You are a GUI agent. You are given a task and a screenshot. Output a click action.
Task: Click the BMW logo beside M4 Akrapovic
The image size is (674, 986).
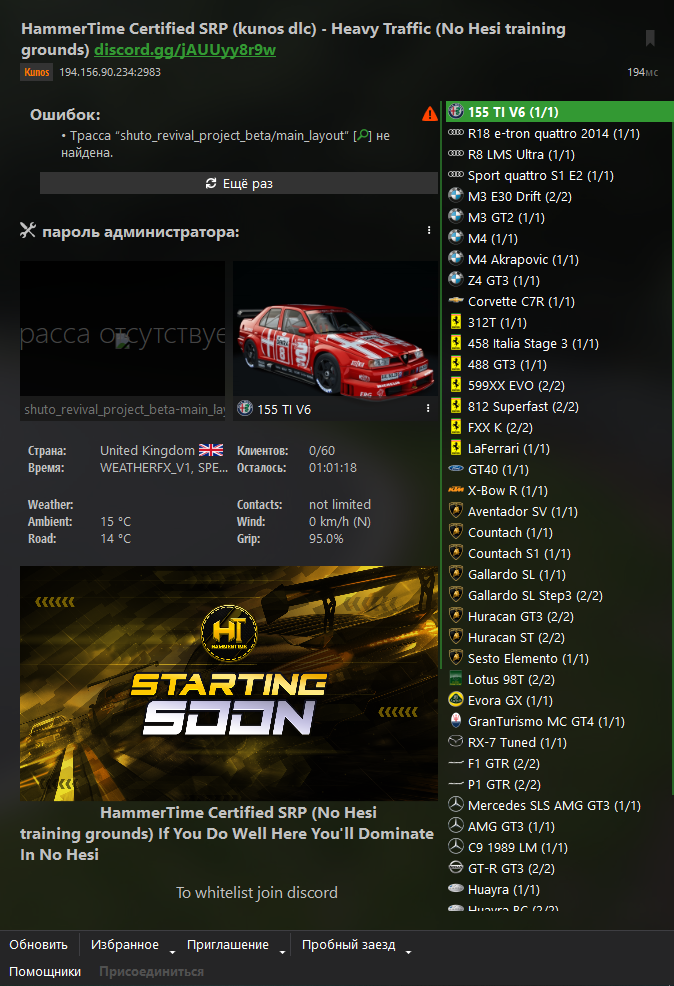(x=456, y=258)
